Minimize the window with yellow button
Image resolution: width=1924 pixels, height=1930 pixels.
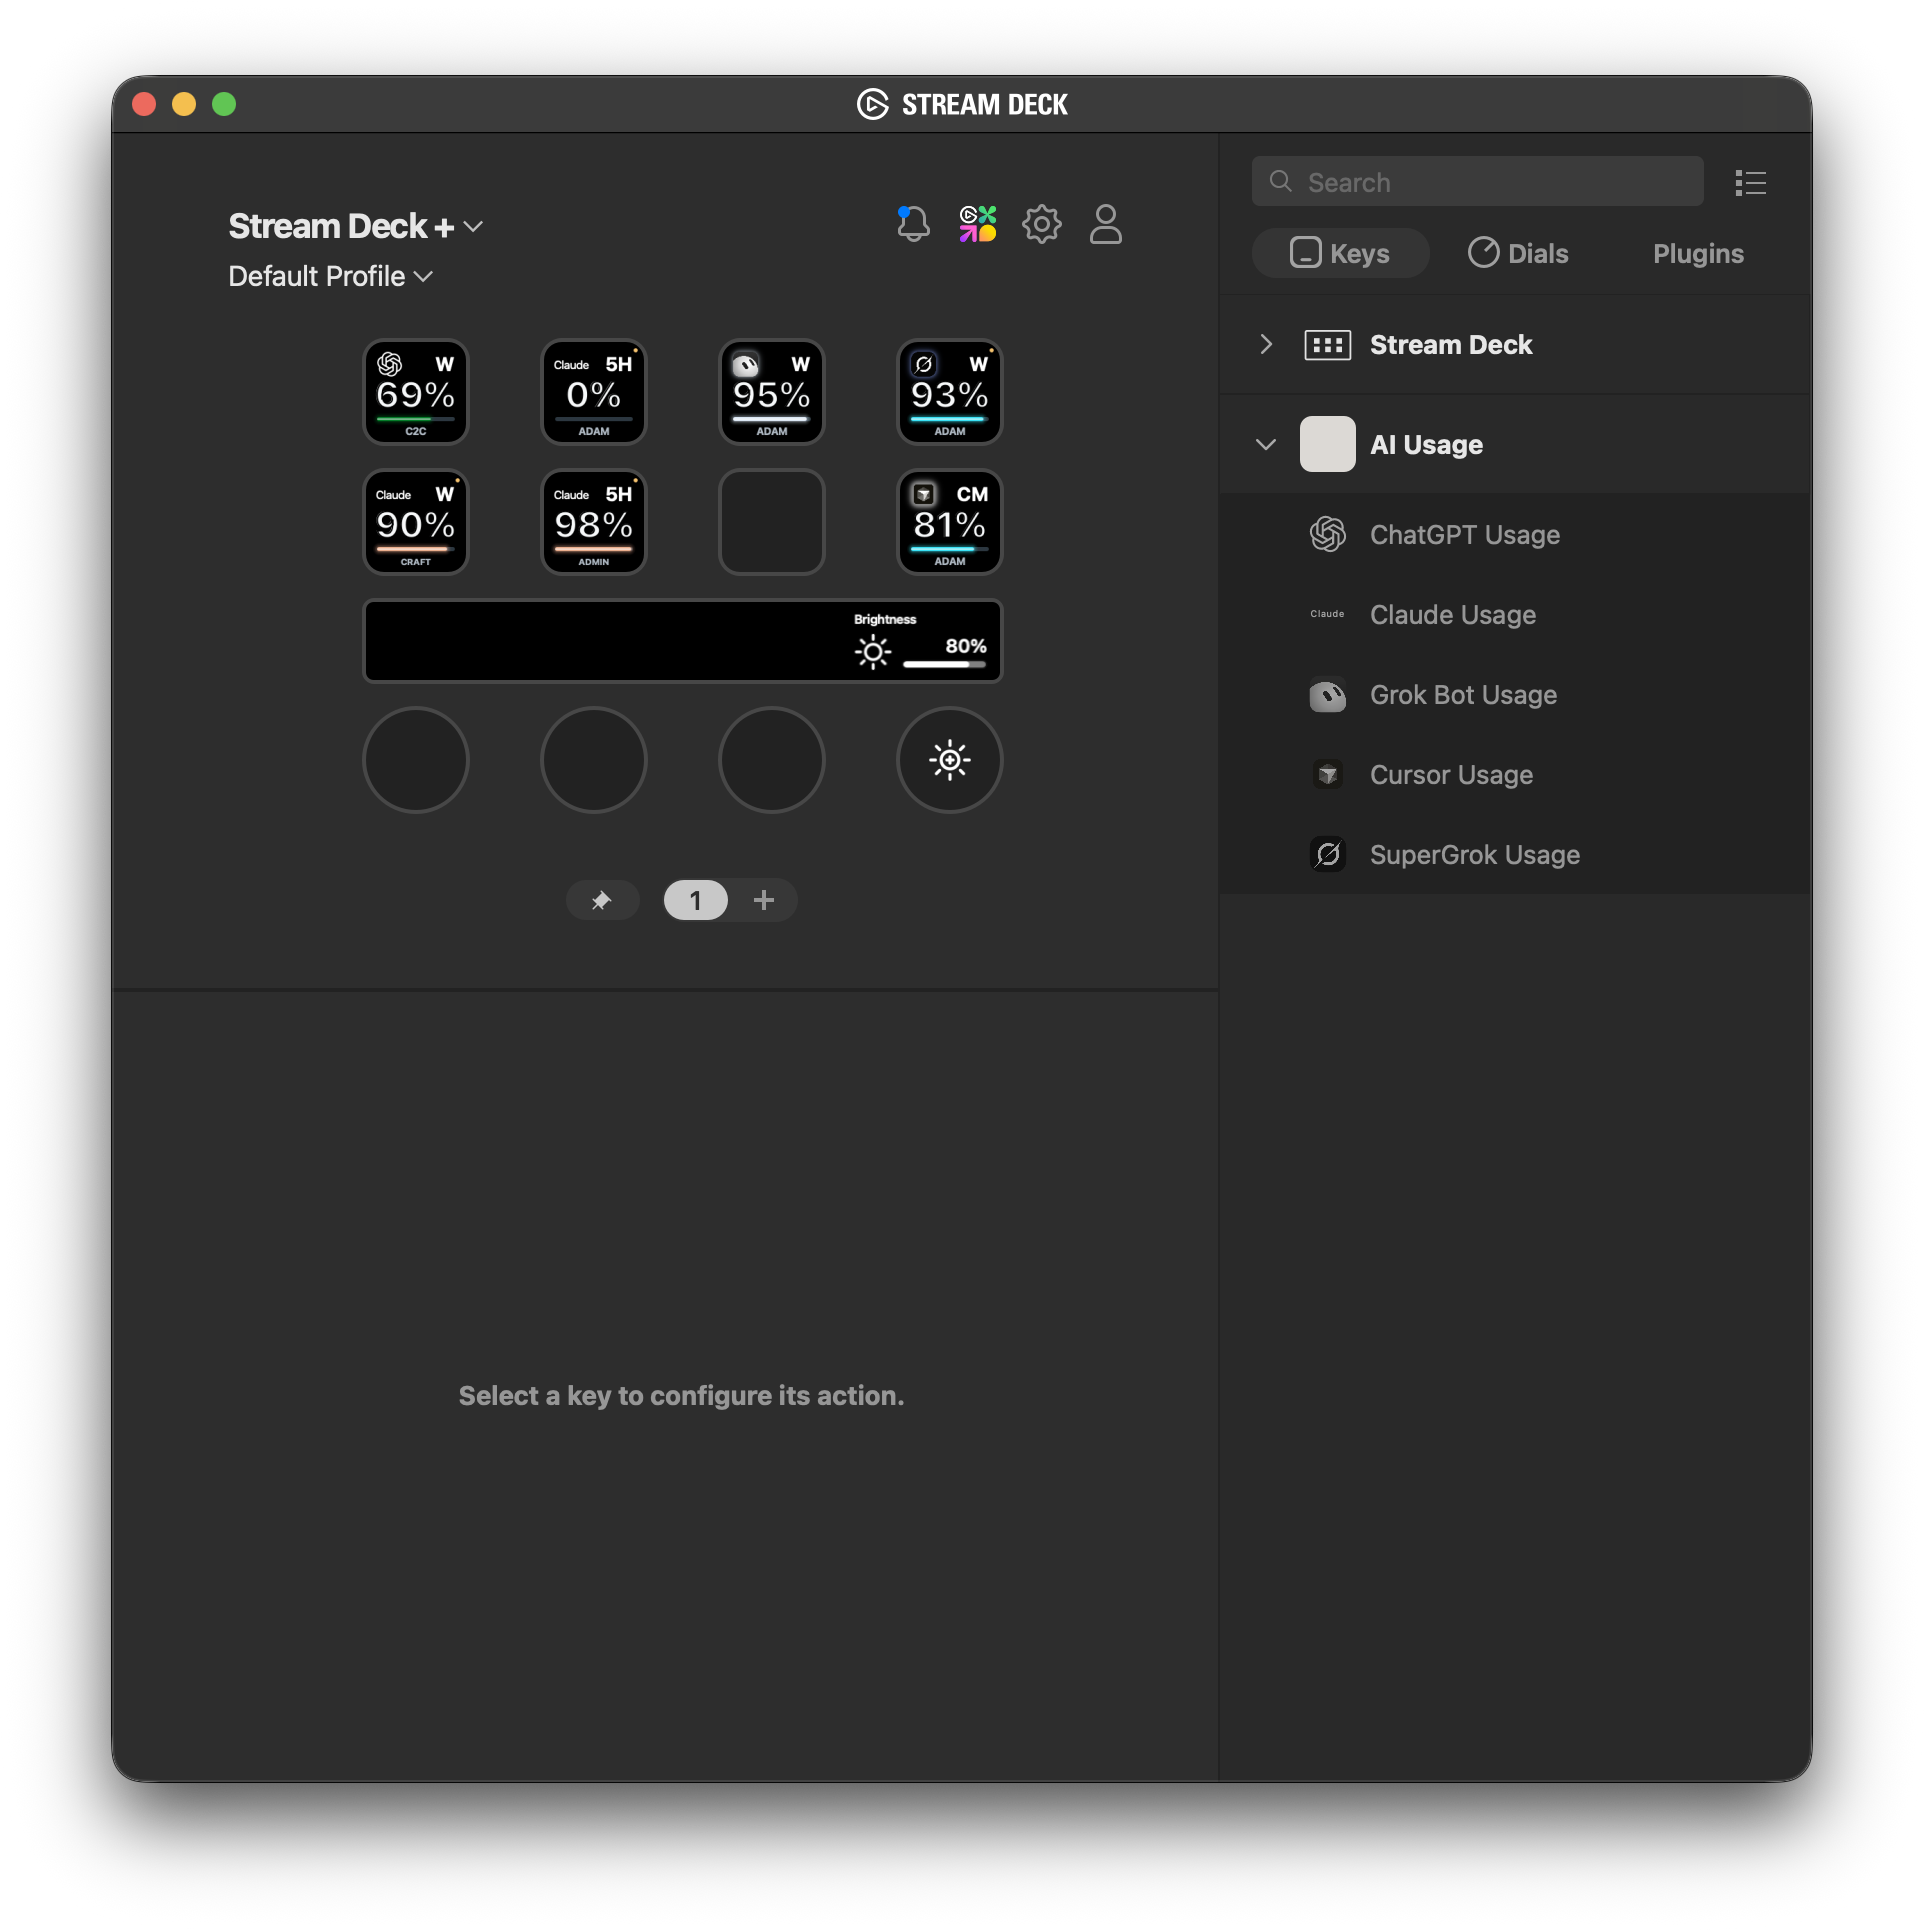[184, 104]
